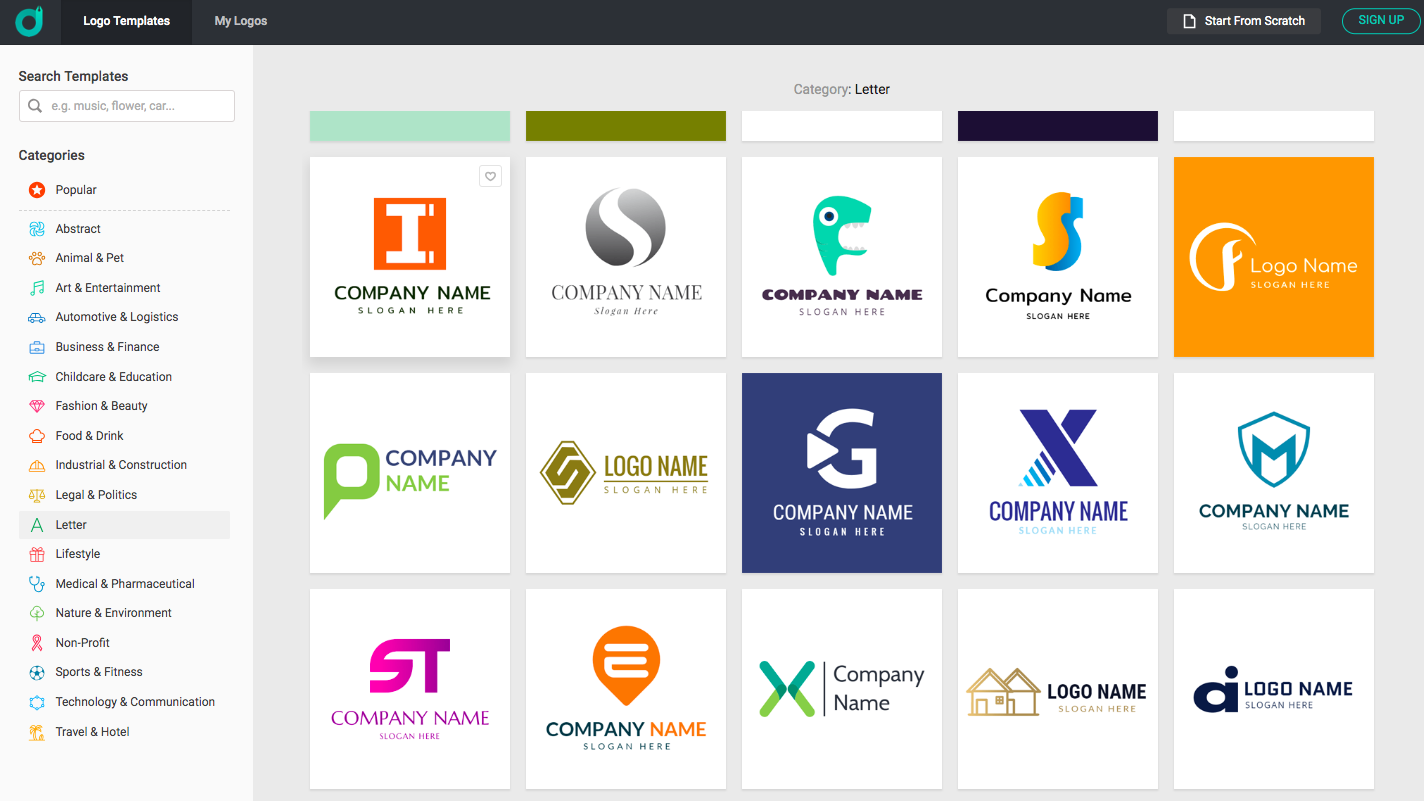The height and width of the screenshot is (801, 1424).
Task: Open the My Logos tab
Action: click(240, 20)
